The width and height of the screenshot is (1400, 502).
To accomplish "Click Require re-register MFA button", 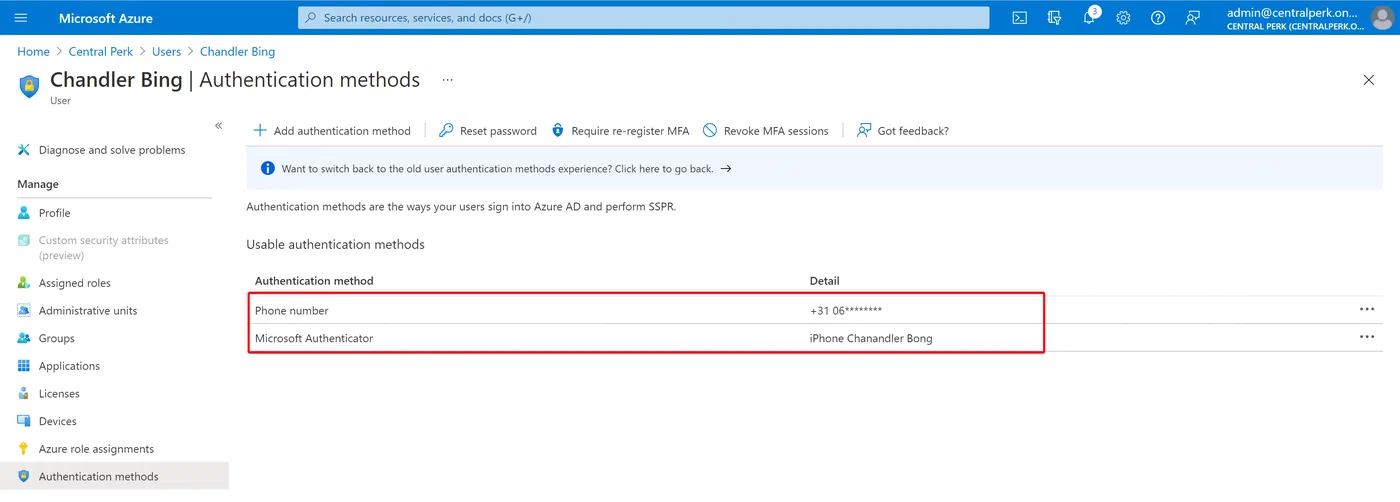I will point(620,130).
